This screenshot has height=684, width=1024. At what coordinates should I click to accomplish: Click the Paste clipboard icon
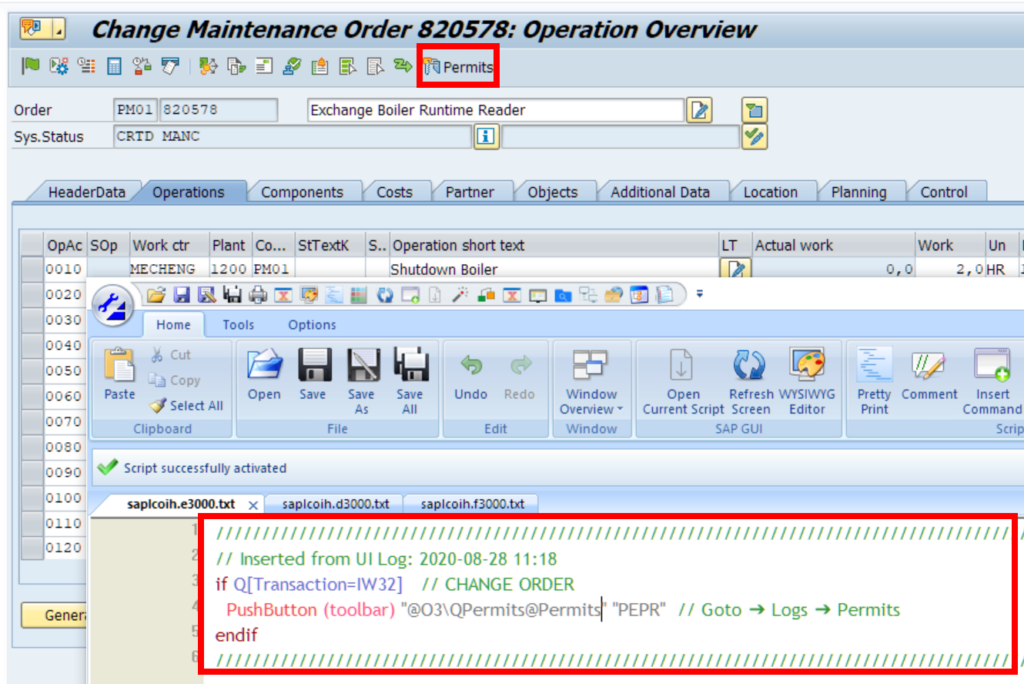tap(119, 368)
